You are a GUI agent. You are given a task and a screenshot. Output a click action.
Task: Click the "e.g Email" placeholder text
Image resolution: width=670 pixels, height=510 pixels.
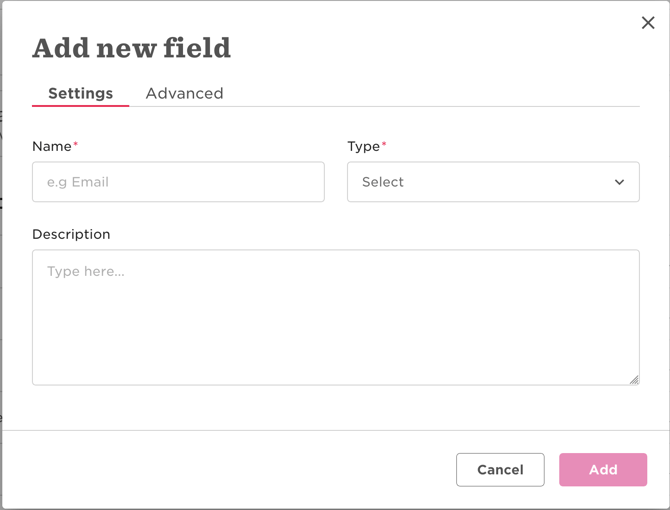[78, 182]
